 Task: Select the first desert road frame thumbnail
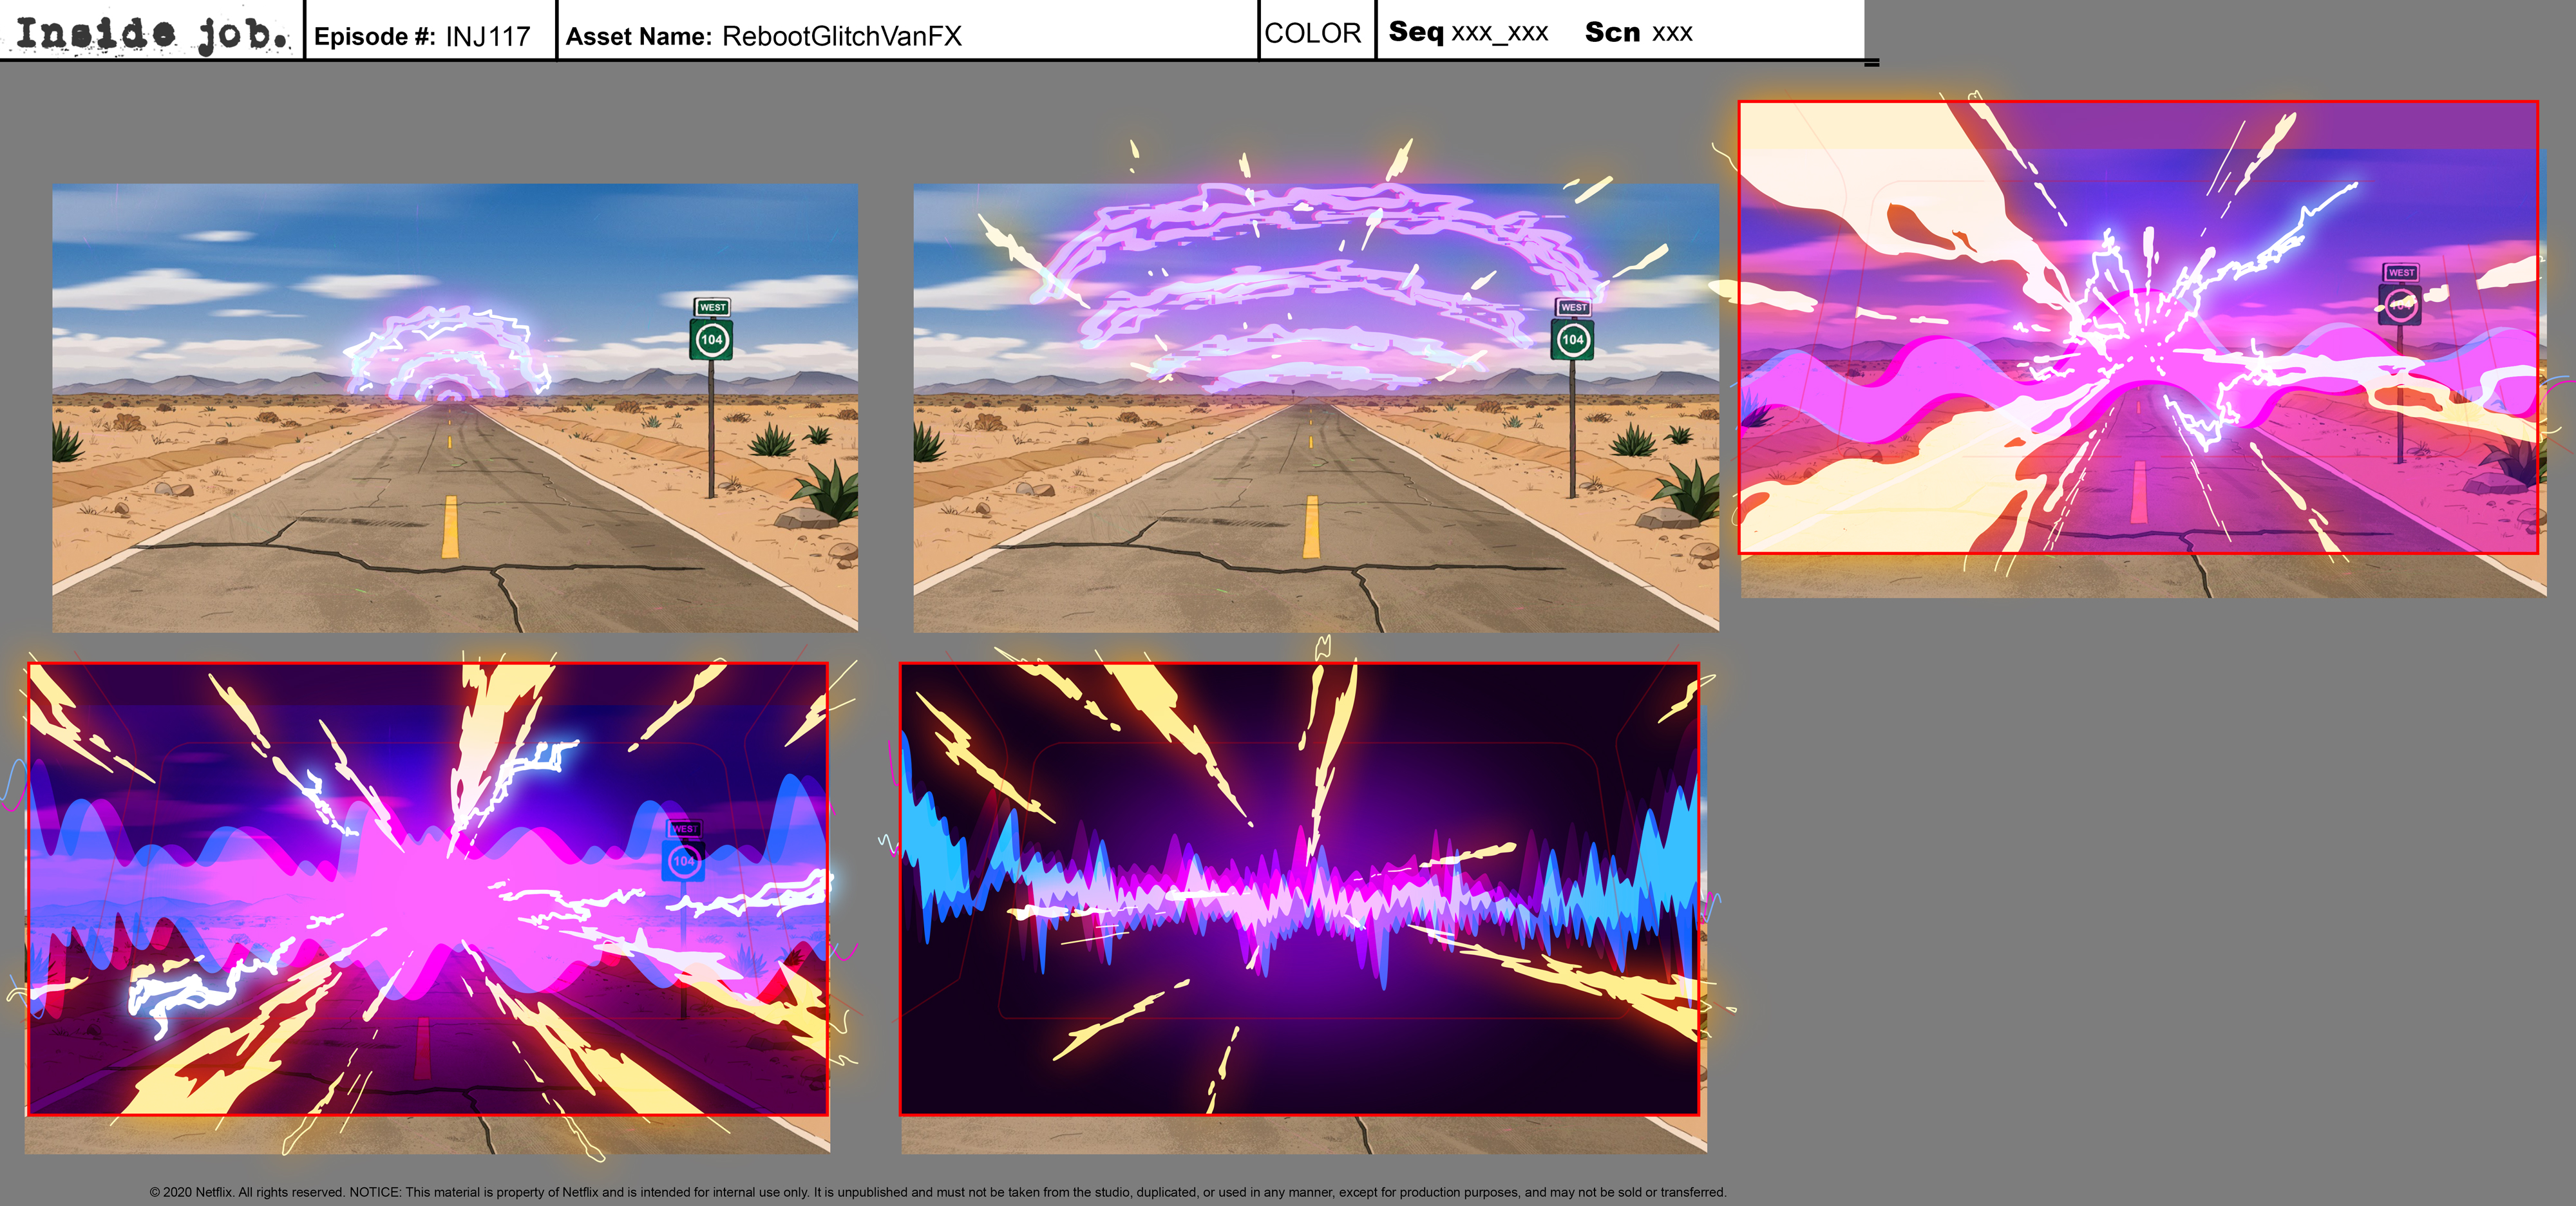(455, 407)
